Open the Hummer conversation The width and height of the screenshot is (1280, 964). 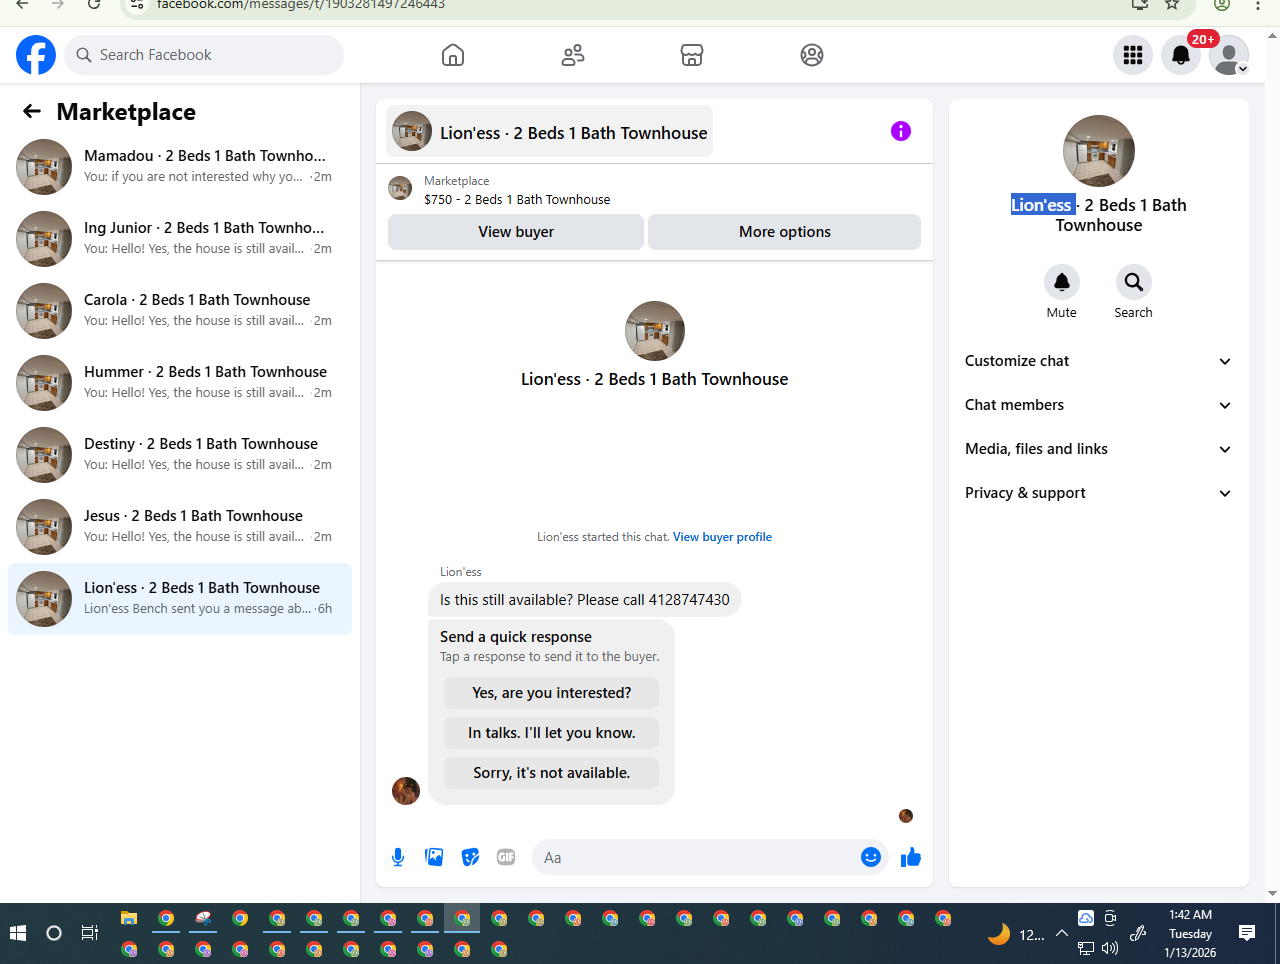(180, 383)
